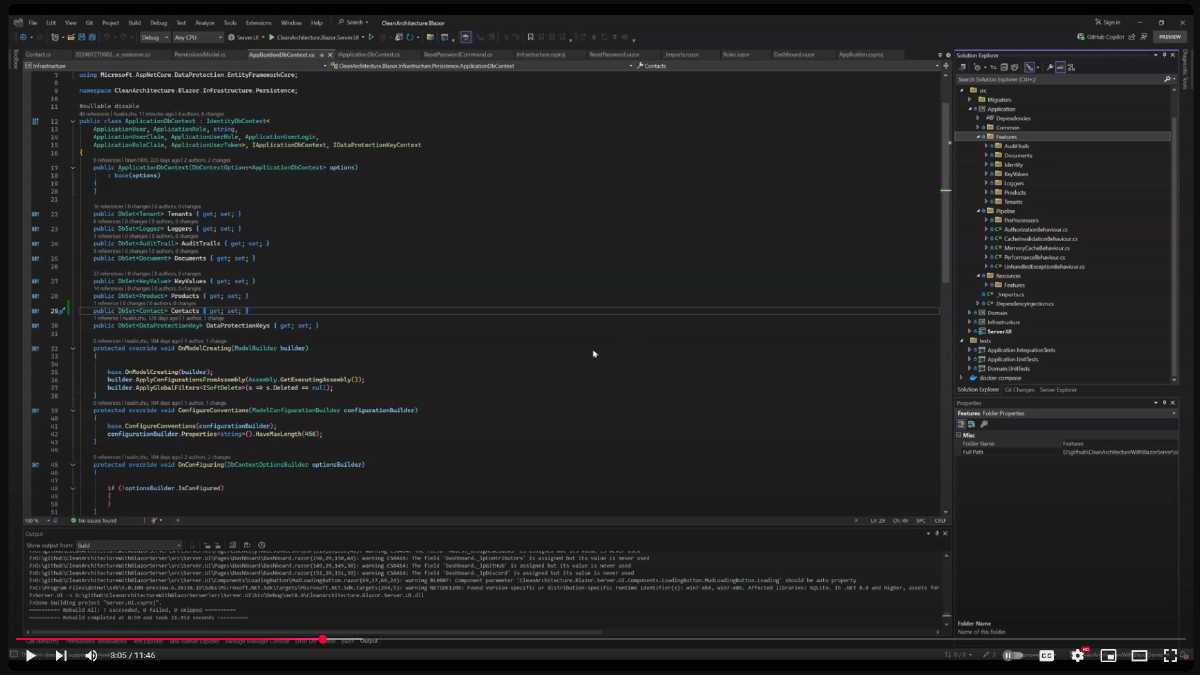Expand the Domain project node
Screen dimensions: 1200x675
coord(970,313)
